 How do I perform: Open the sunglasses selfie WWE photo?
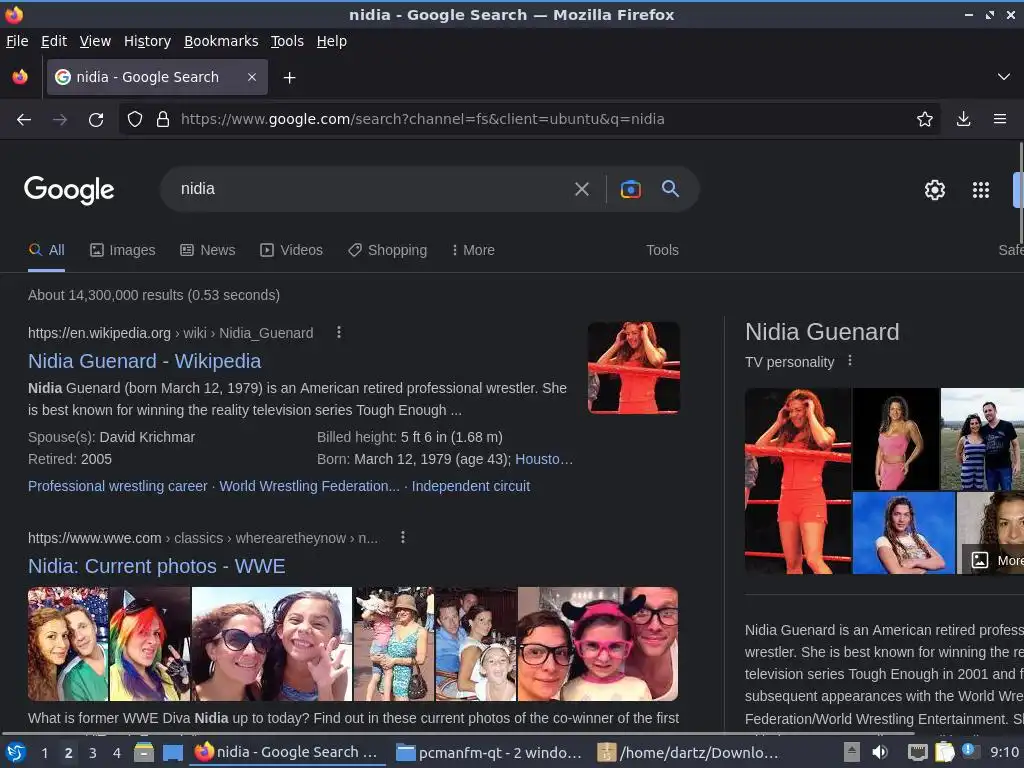pos(272,644)
